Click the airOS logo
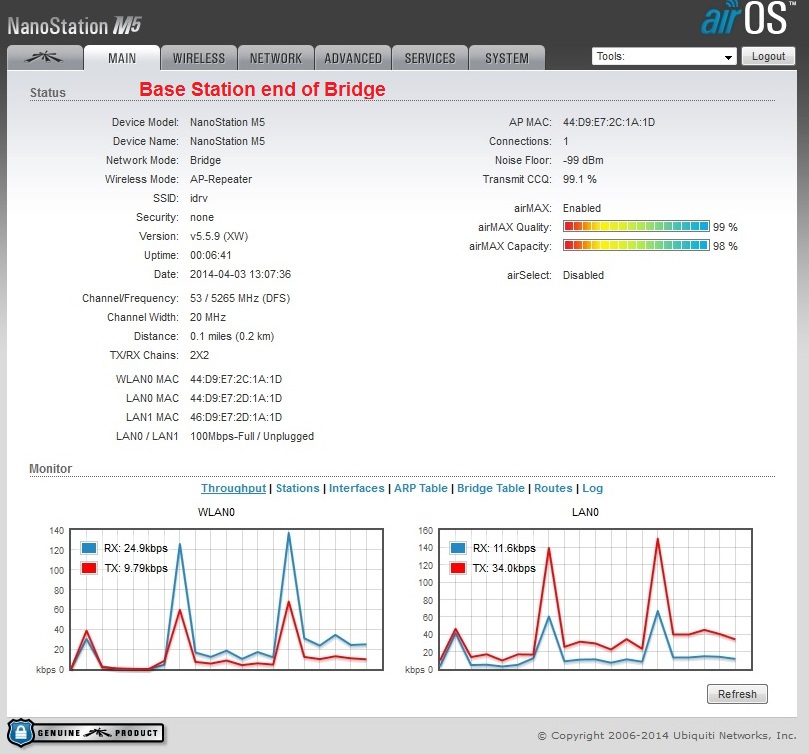The image size is (809, 754). 747,20
